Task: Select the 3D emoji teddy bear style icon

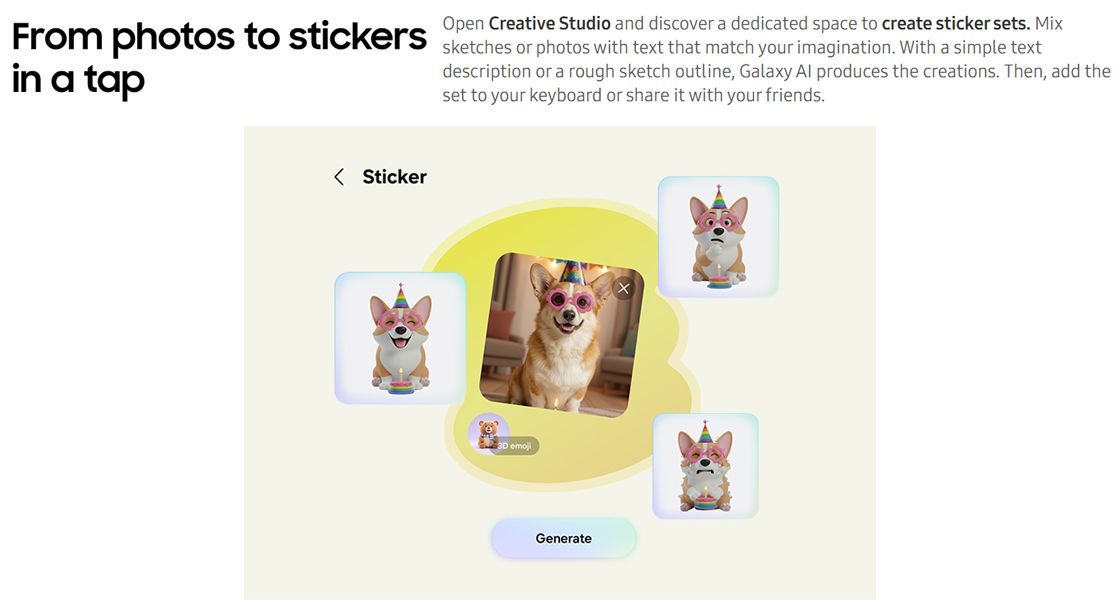Action: [x=488, y=433]
